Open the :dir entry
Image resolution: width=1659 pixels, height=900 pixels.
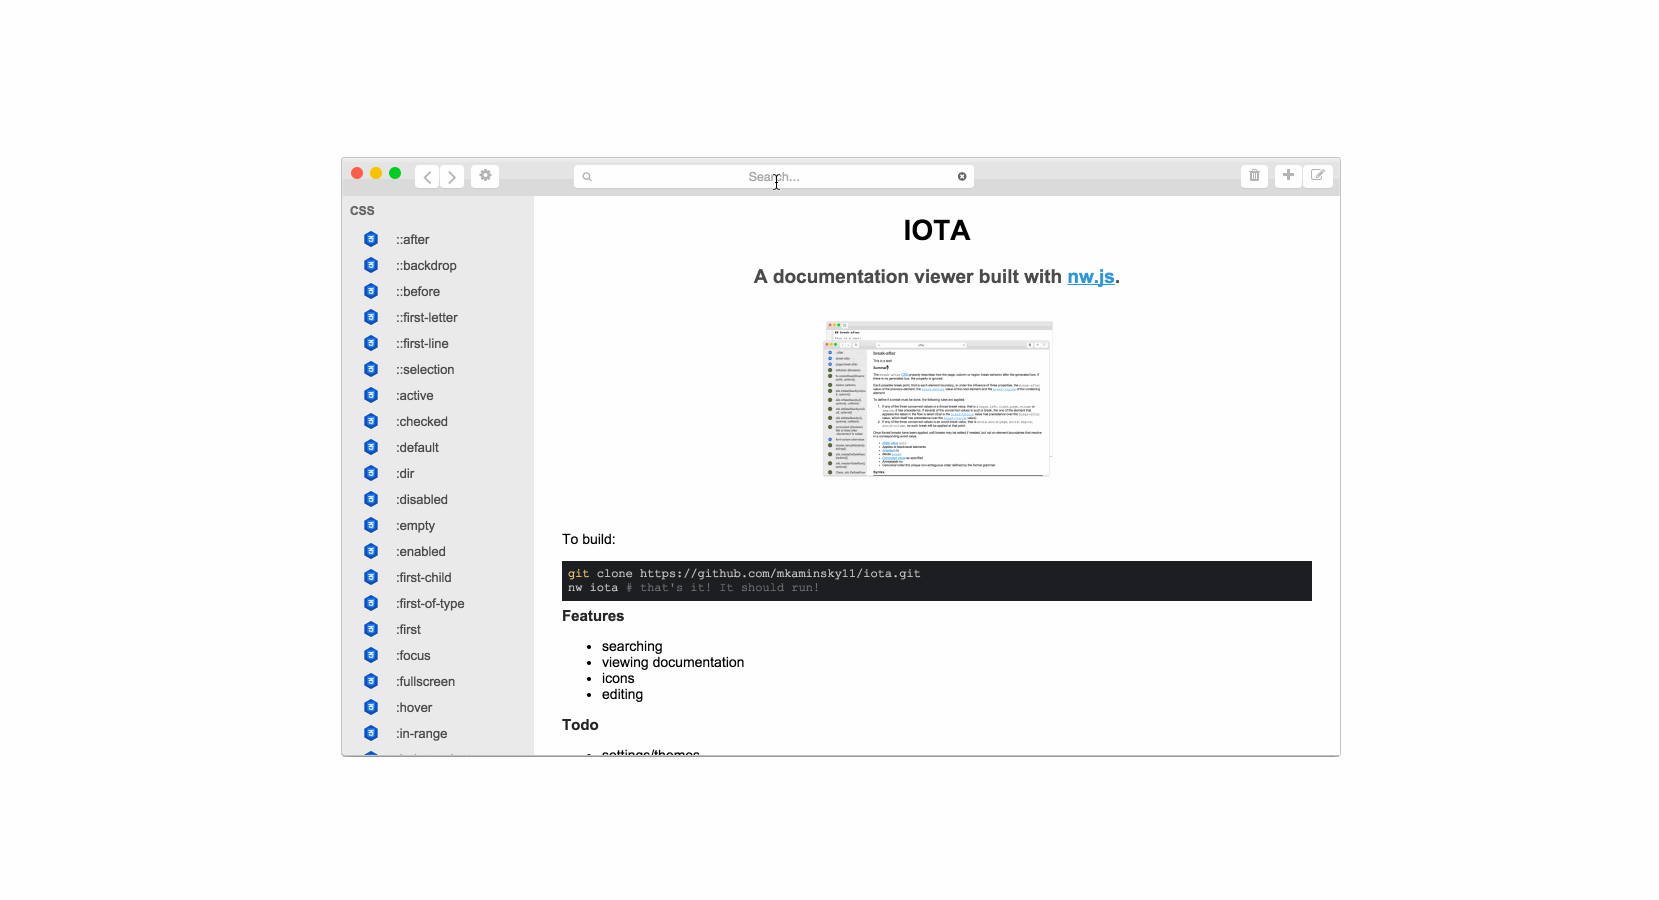pos(405,474)
